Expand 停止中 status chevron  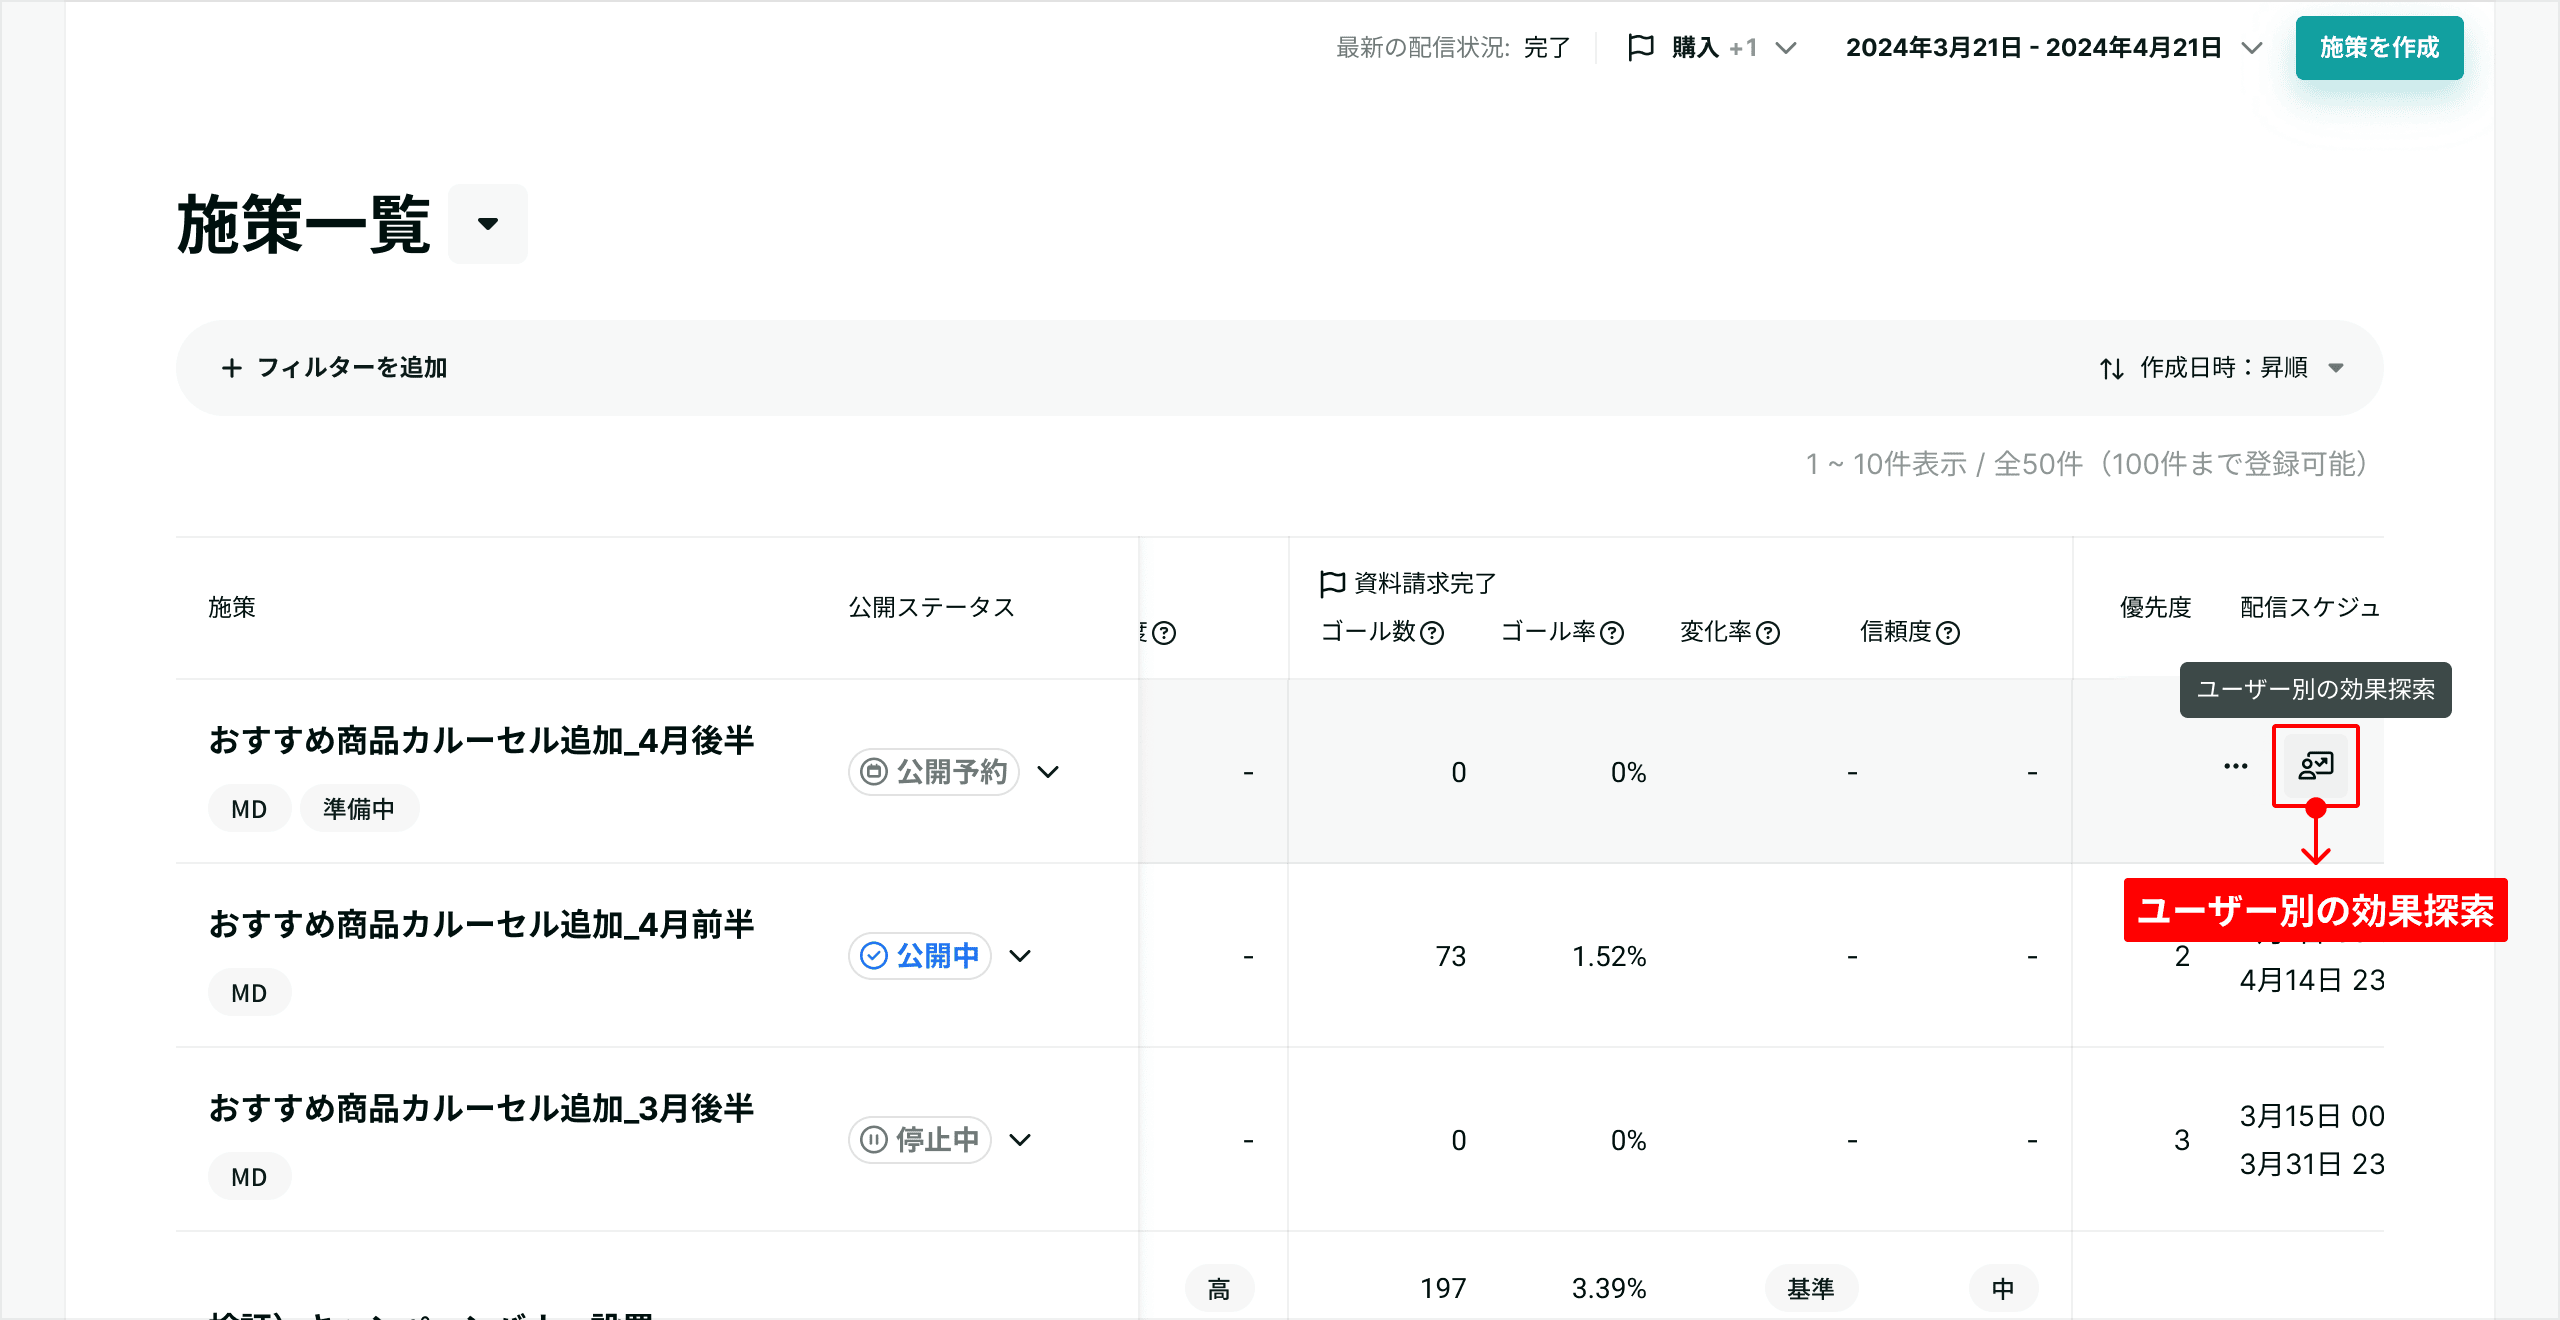pyautogui.click(x=1020, y=1140)
